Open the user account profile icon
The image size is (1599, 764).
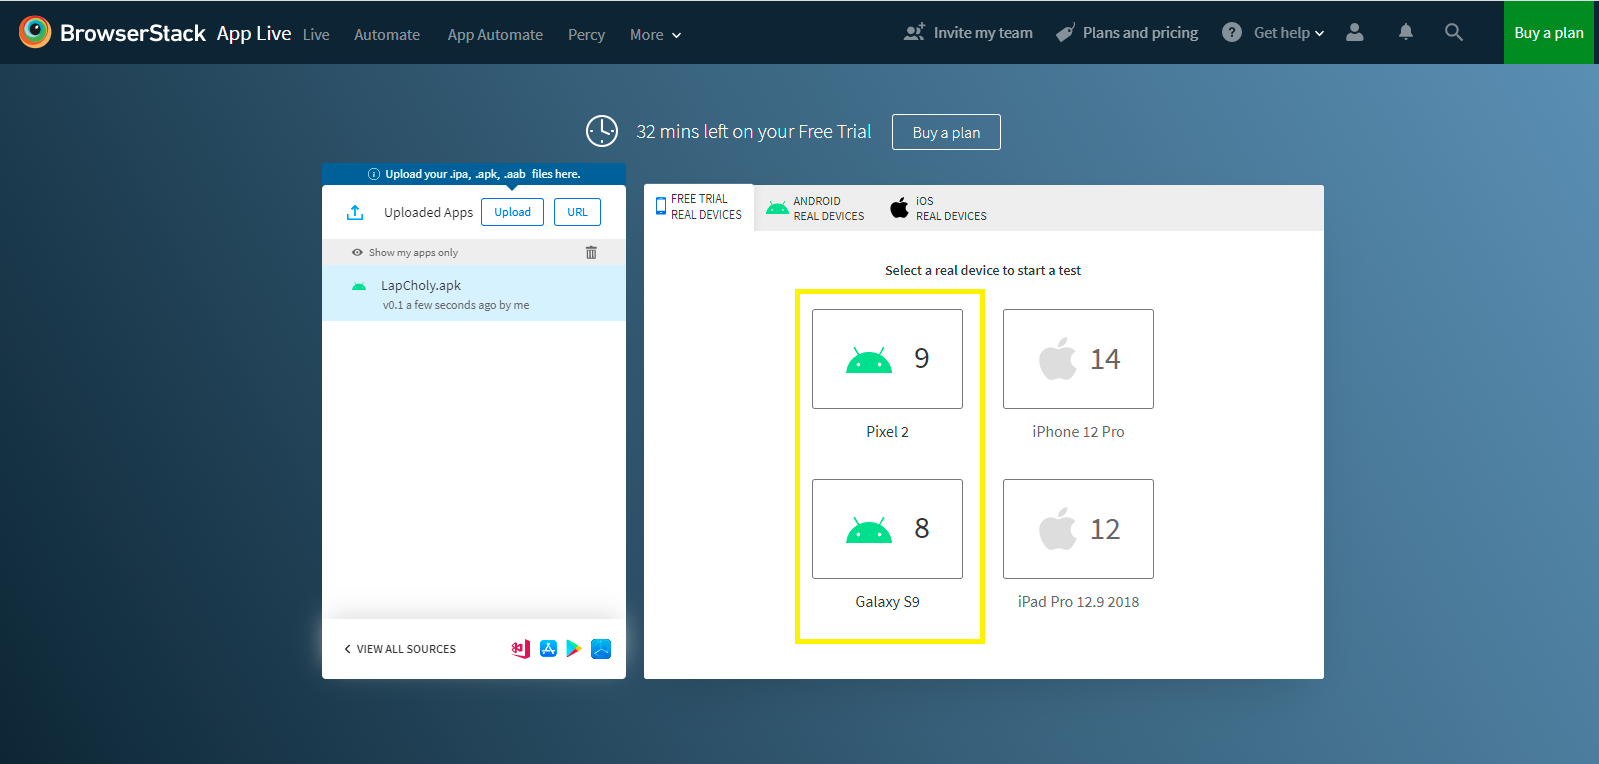click(x=1354, y=32)
